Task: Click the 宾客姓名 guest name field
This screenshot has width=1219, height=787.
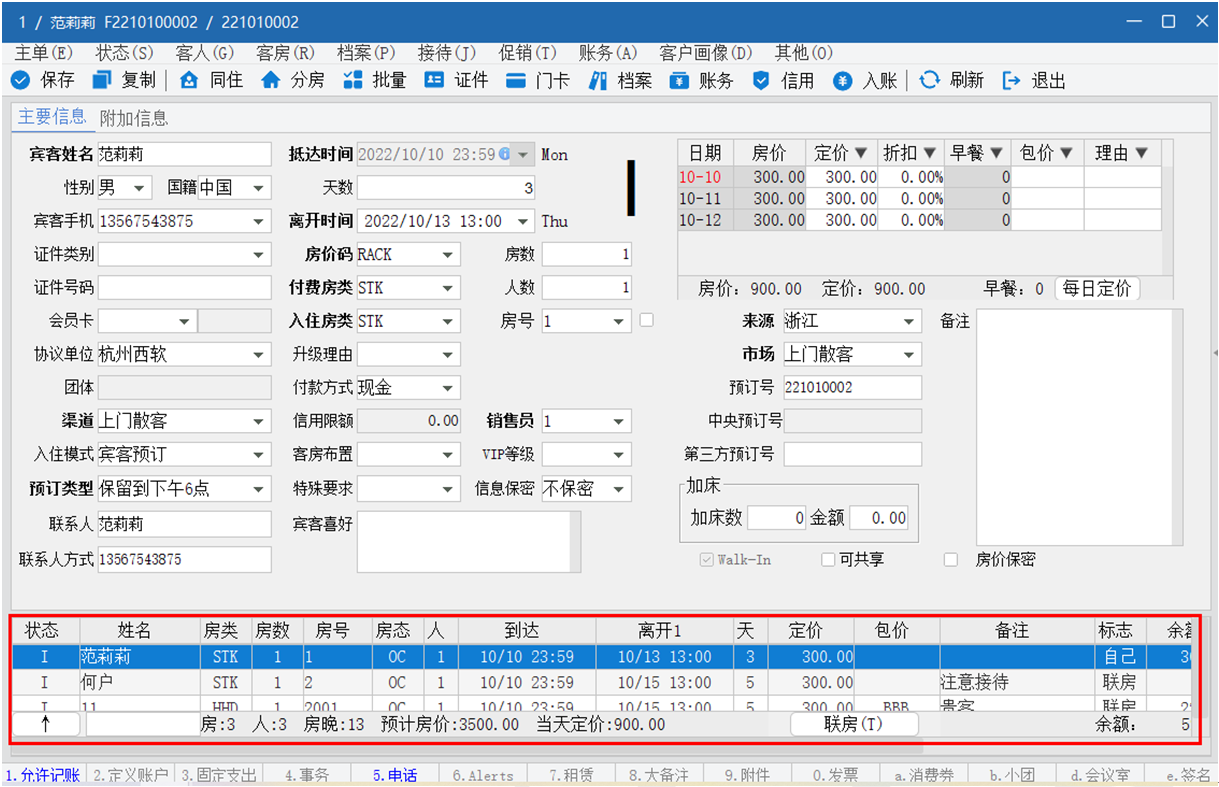Action: [x=184, y=155]
